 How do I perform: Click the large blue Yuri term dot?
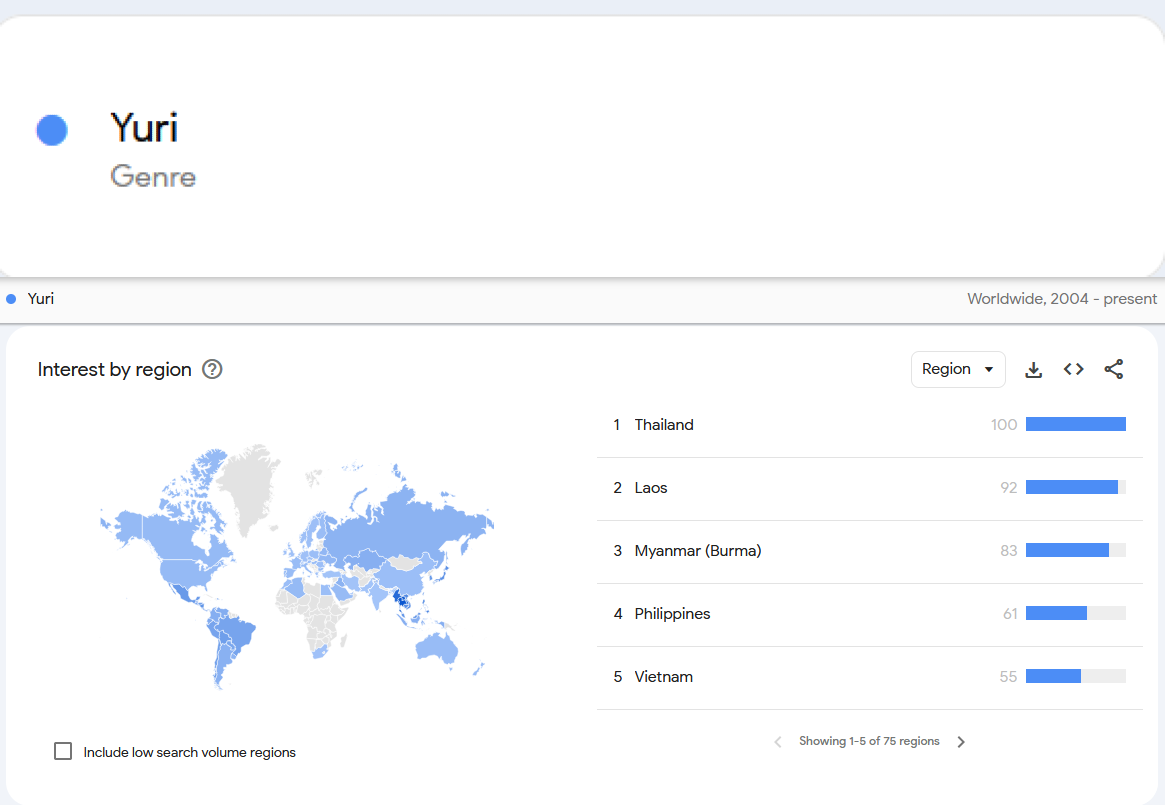(x=52, y=130)
